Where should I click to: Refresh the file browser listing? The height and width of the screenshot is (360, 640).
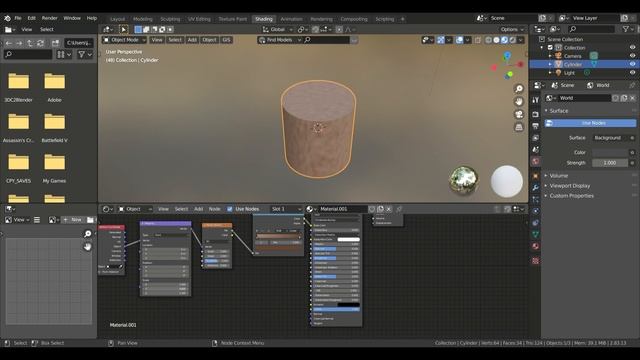[40, 43]
